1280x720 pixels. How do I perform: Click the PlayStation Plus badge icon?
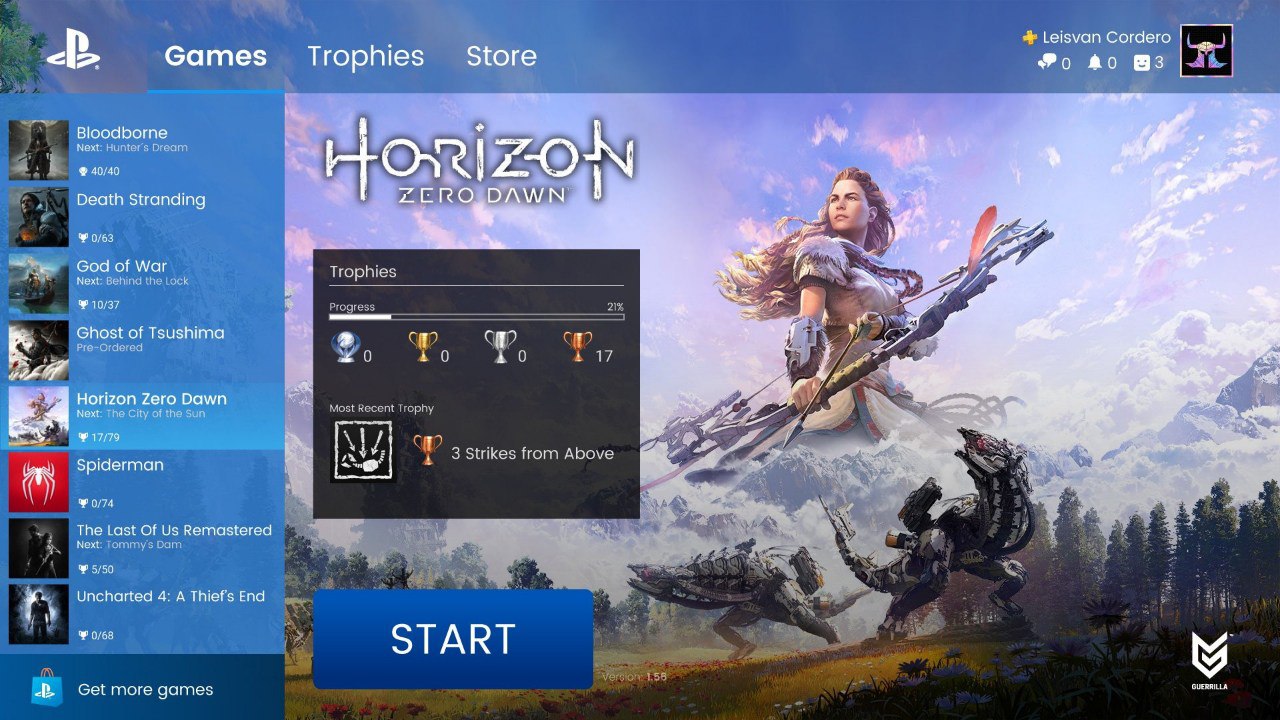pyautogui.click(x=1029, y=37)
